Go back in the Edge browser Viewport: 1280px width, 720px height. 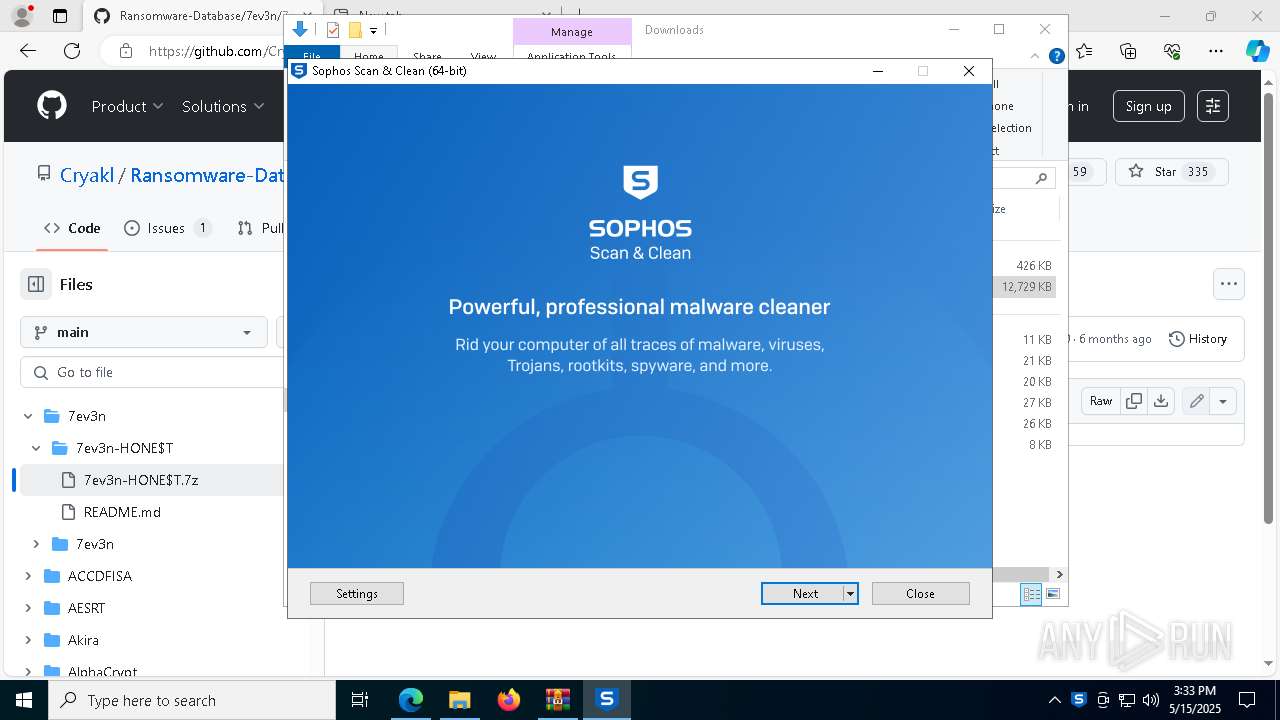point(28,51)
